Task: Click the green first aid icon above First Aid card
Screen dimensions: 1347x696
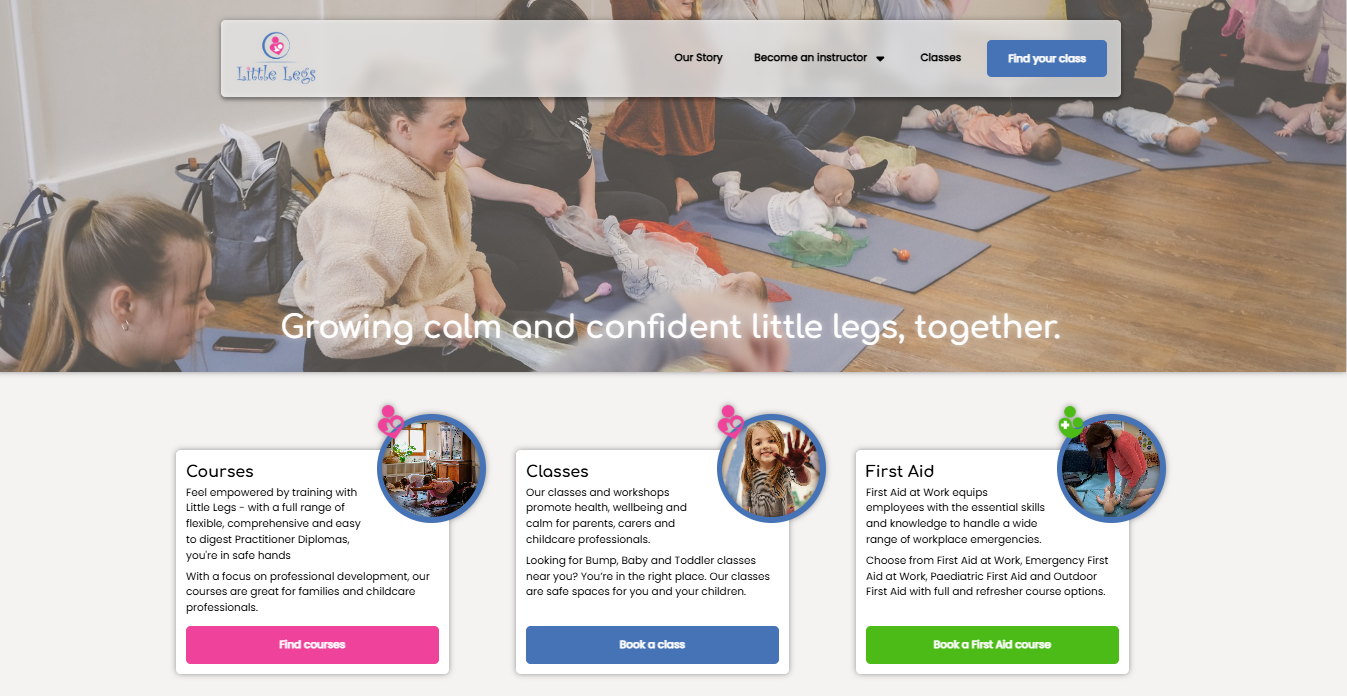Action: point(1071,421)
